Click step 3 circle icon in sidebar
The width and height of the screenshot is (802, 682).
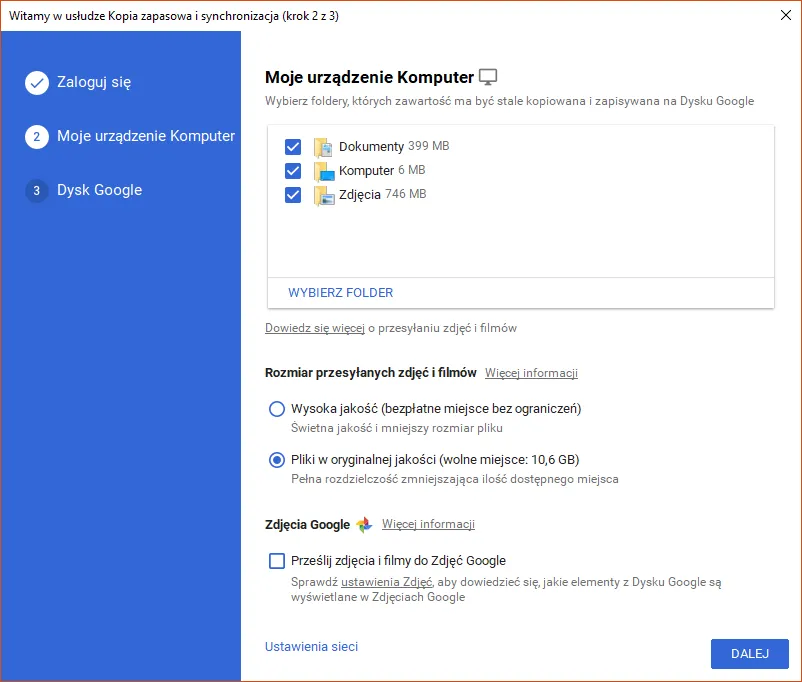point(37,191)
